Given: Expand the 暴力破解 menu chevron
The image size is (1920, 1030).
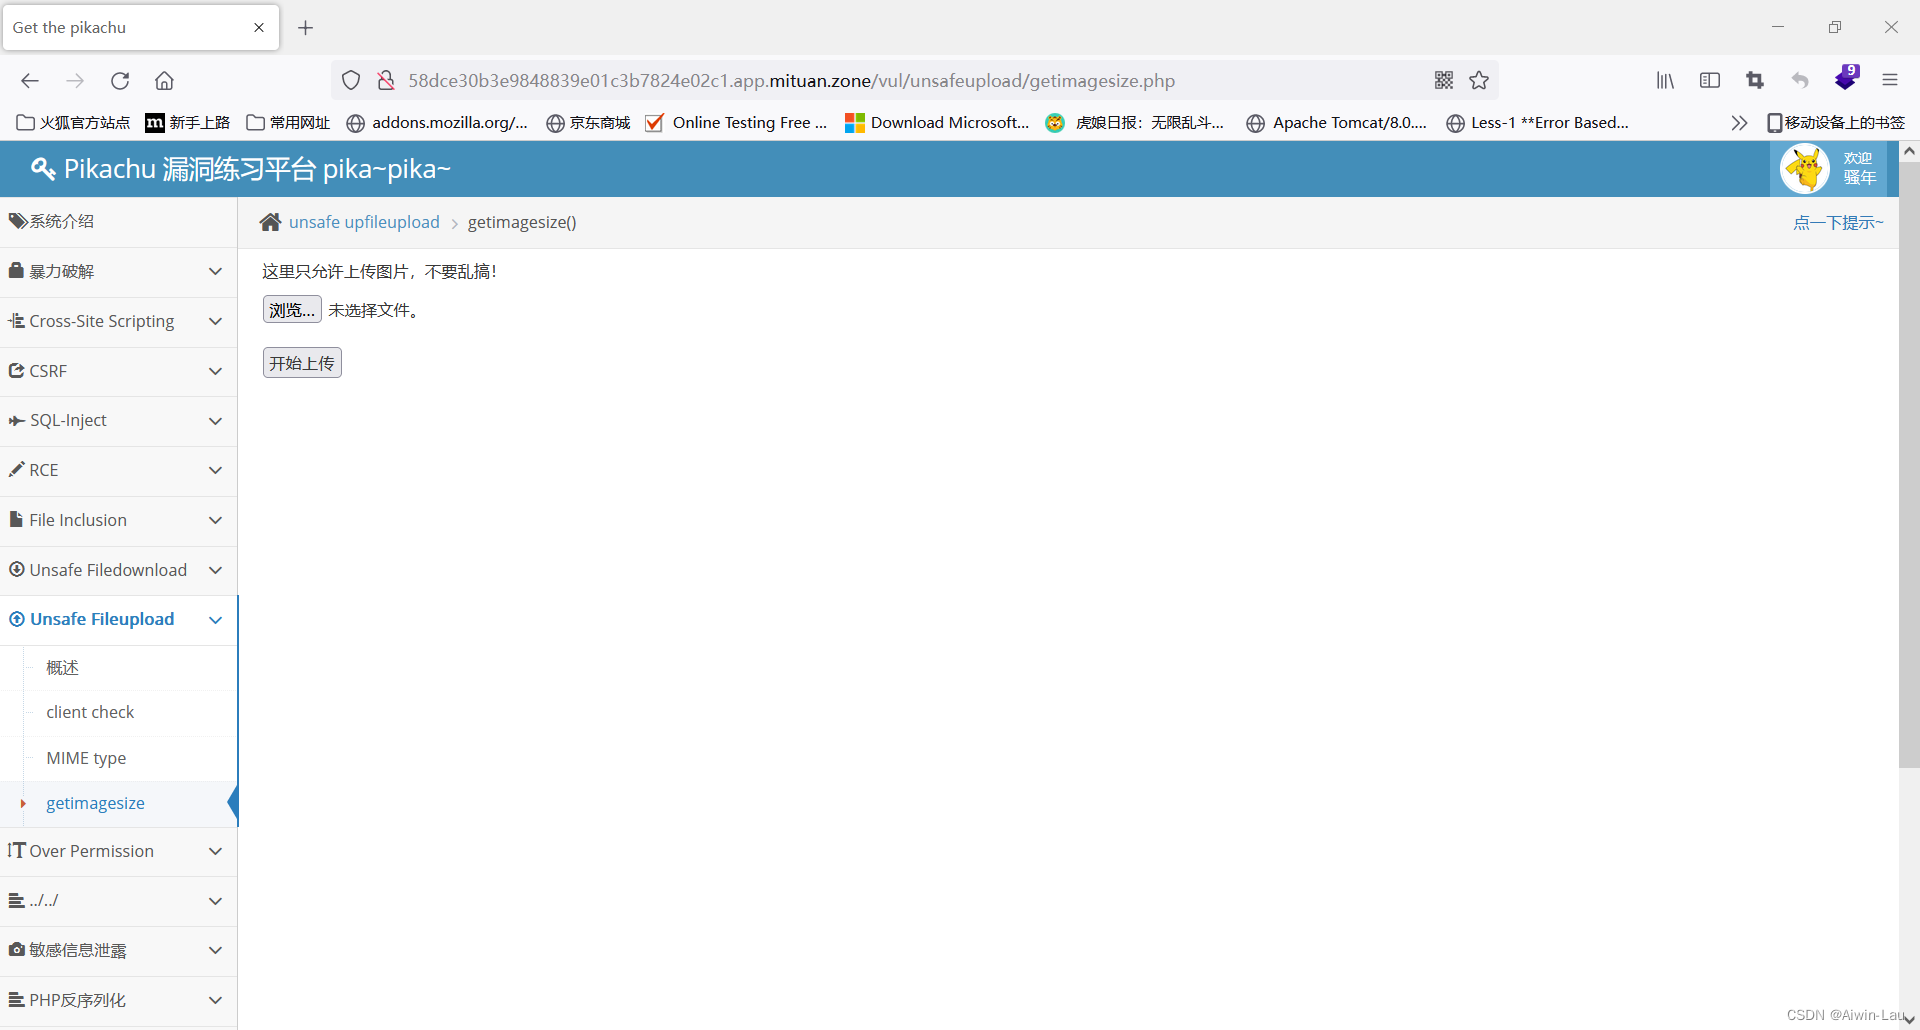Looking at the screenshot, I should pyautogui.click(x=215, y=272).
